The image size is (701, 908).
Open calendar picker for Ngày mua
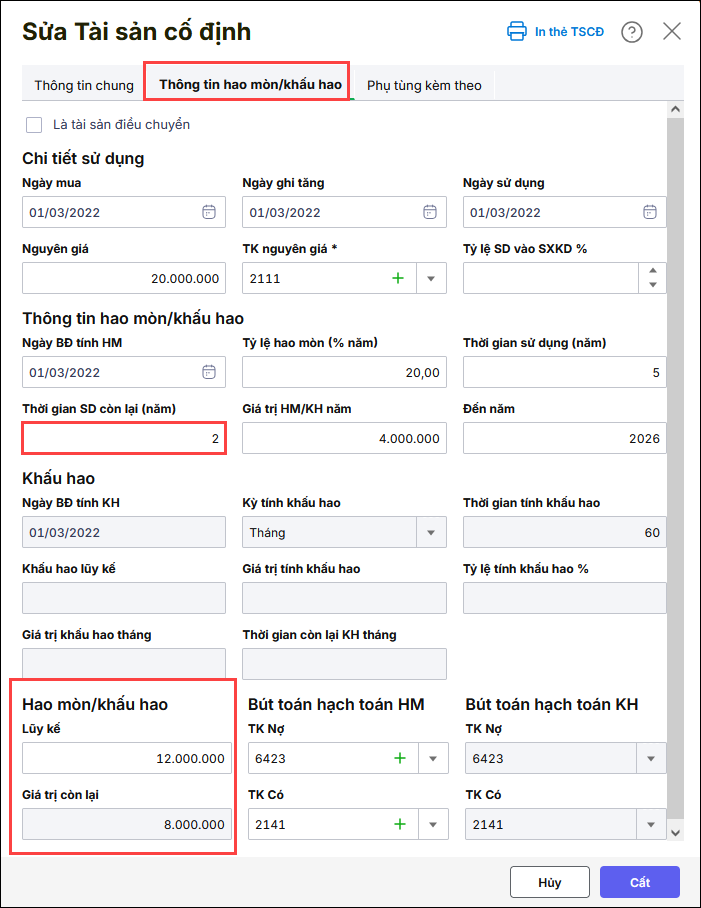click(x=209, y=212)
